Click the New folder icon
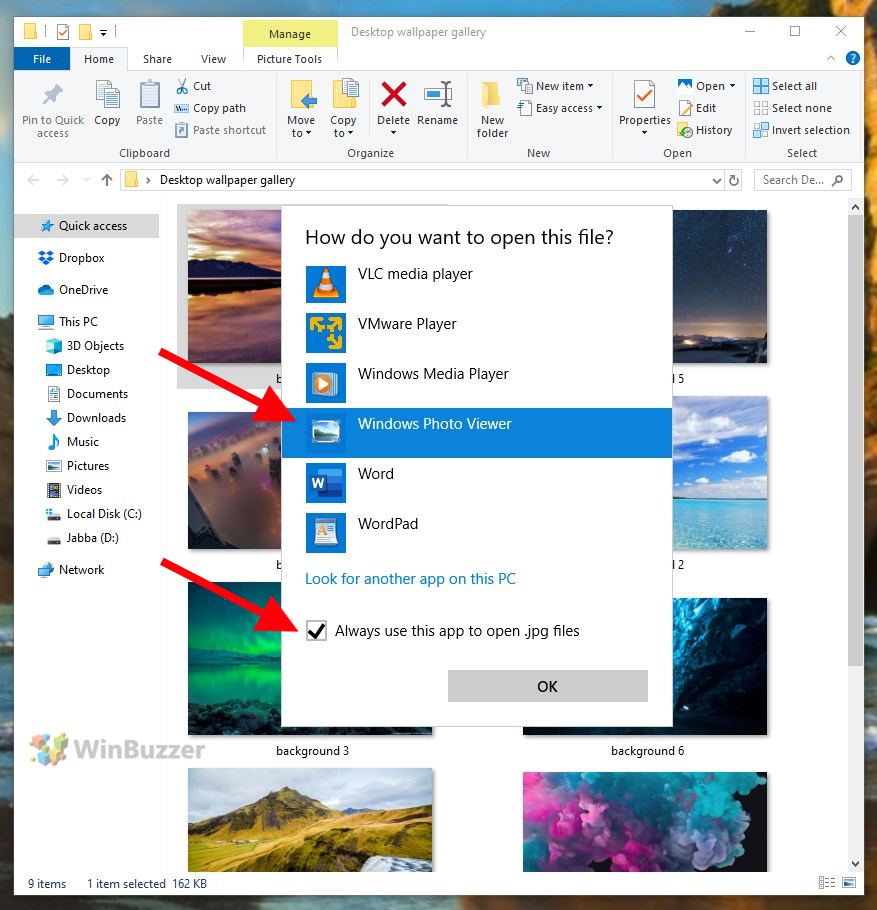Viewport: 877px width, 910px height. click(x=492, y=95)
